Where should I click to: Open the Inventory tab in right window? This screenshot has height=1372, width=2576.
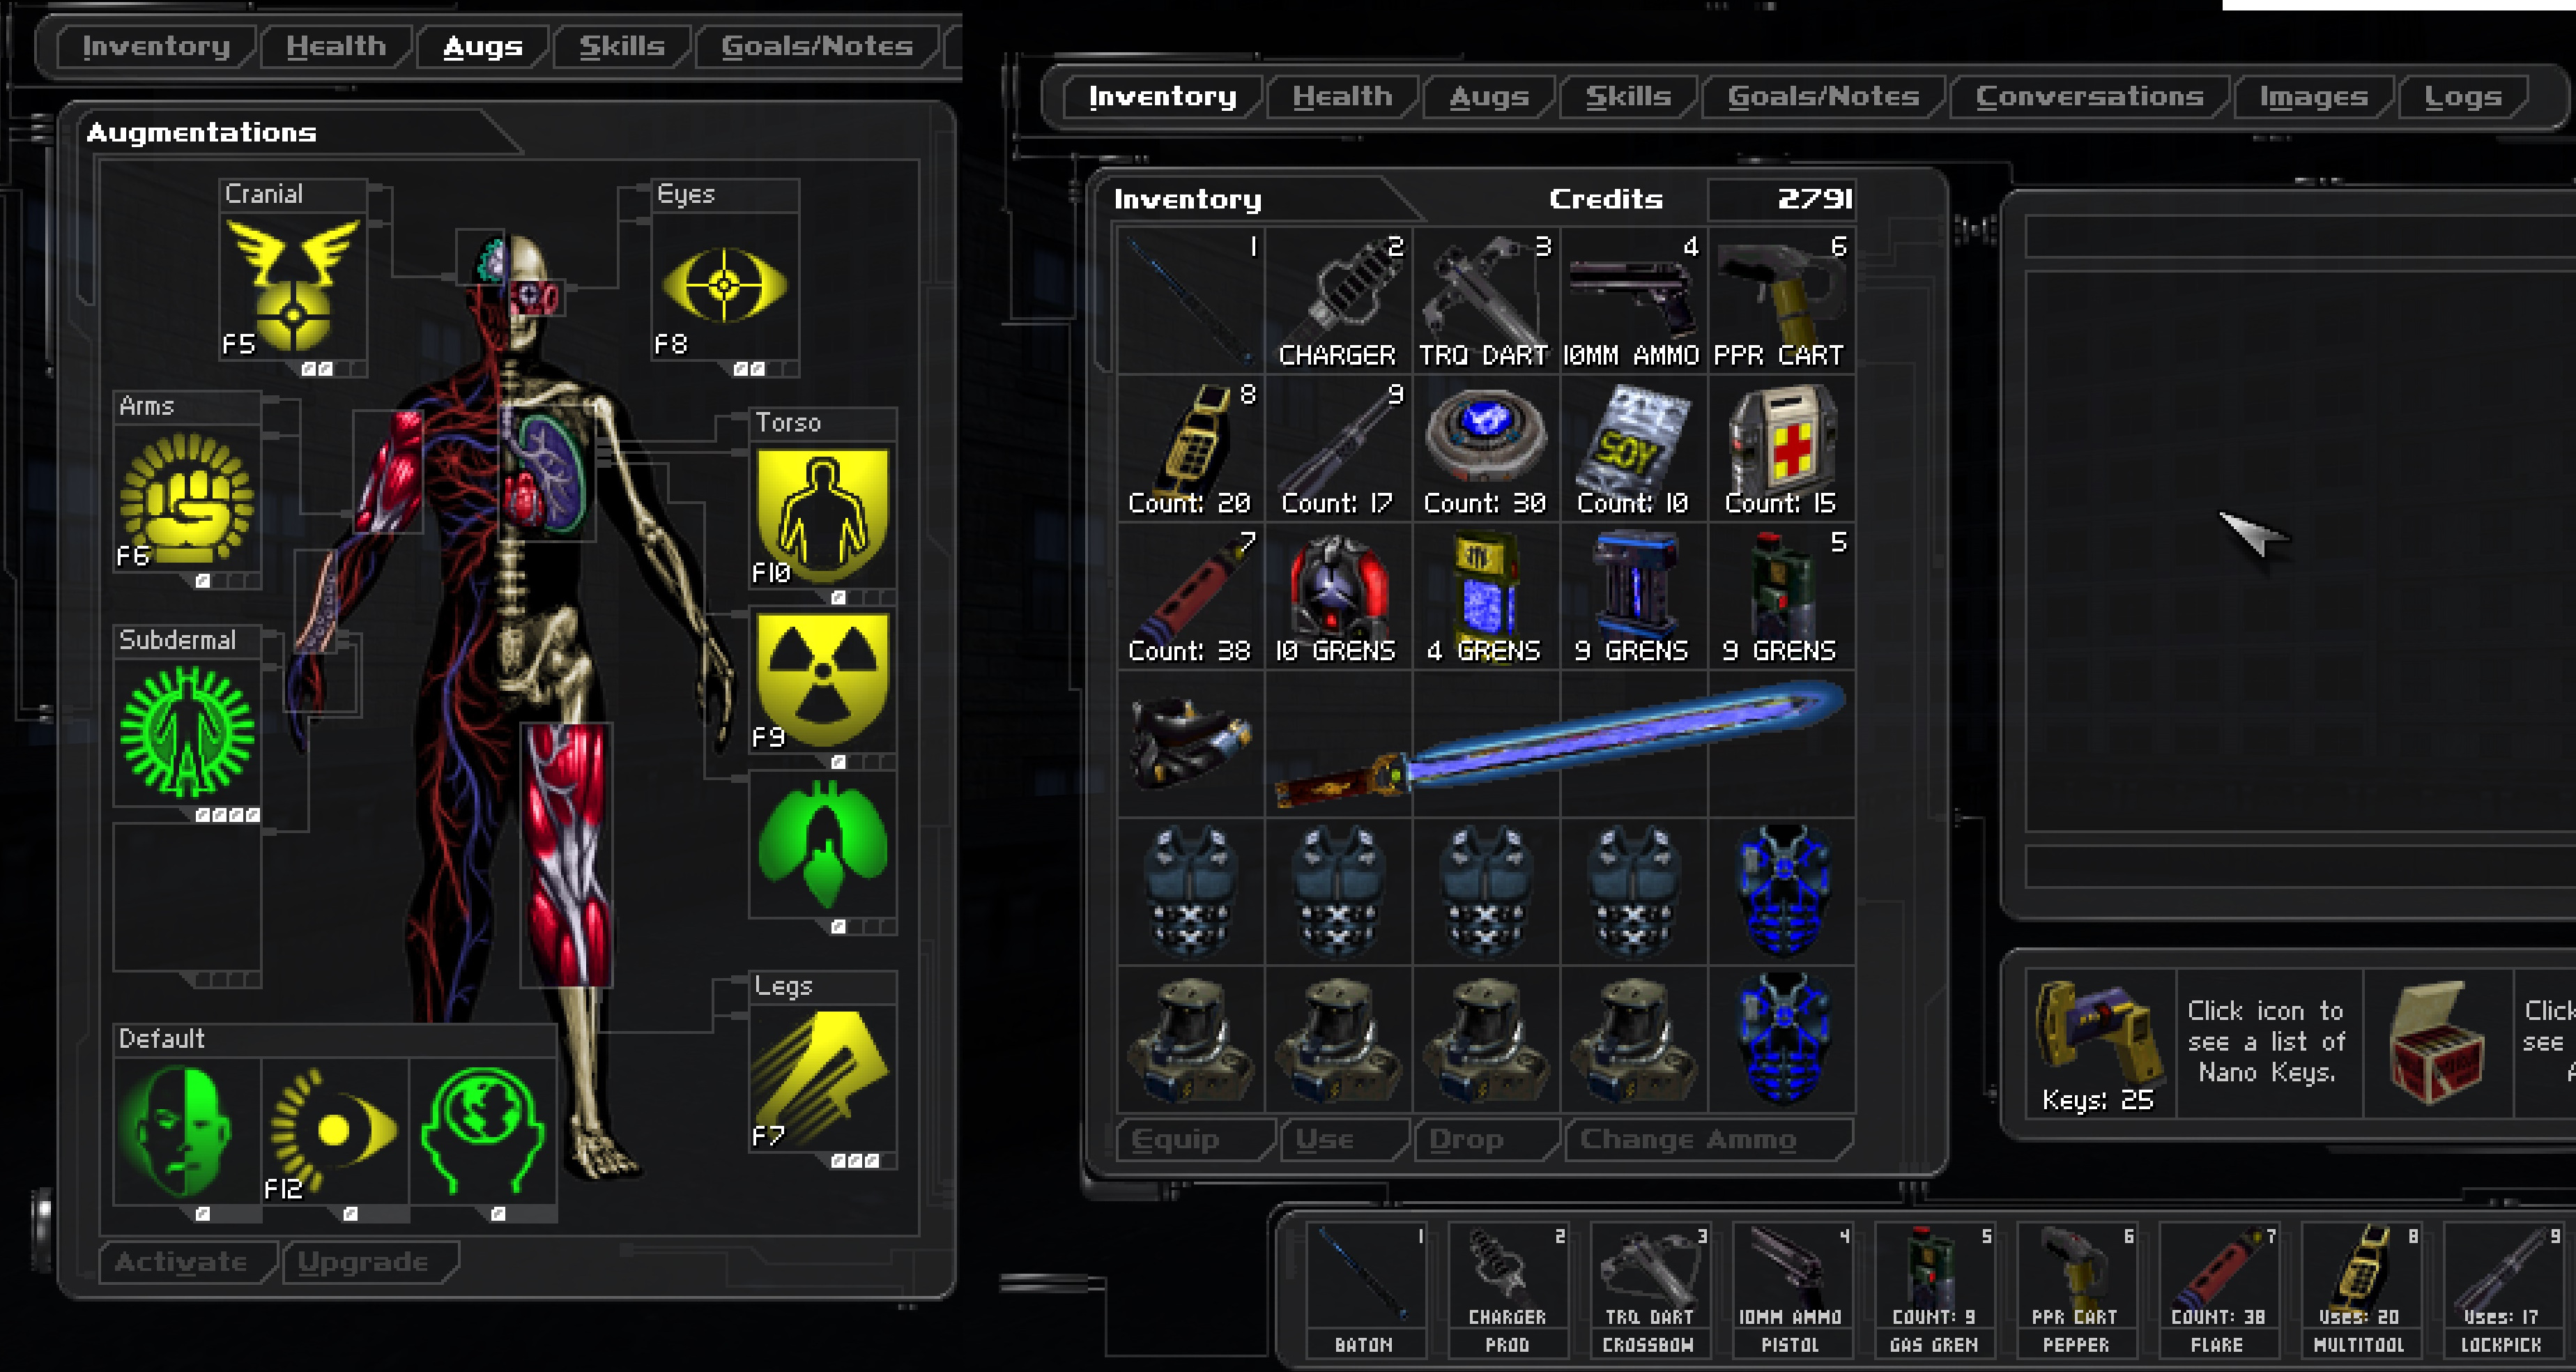point(1162,97)
